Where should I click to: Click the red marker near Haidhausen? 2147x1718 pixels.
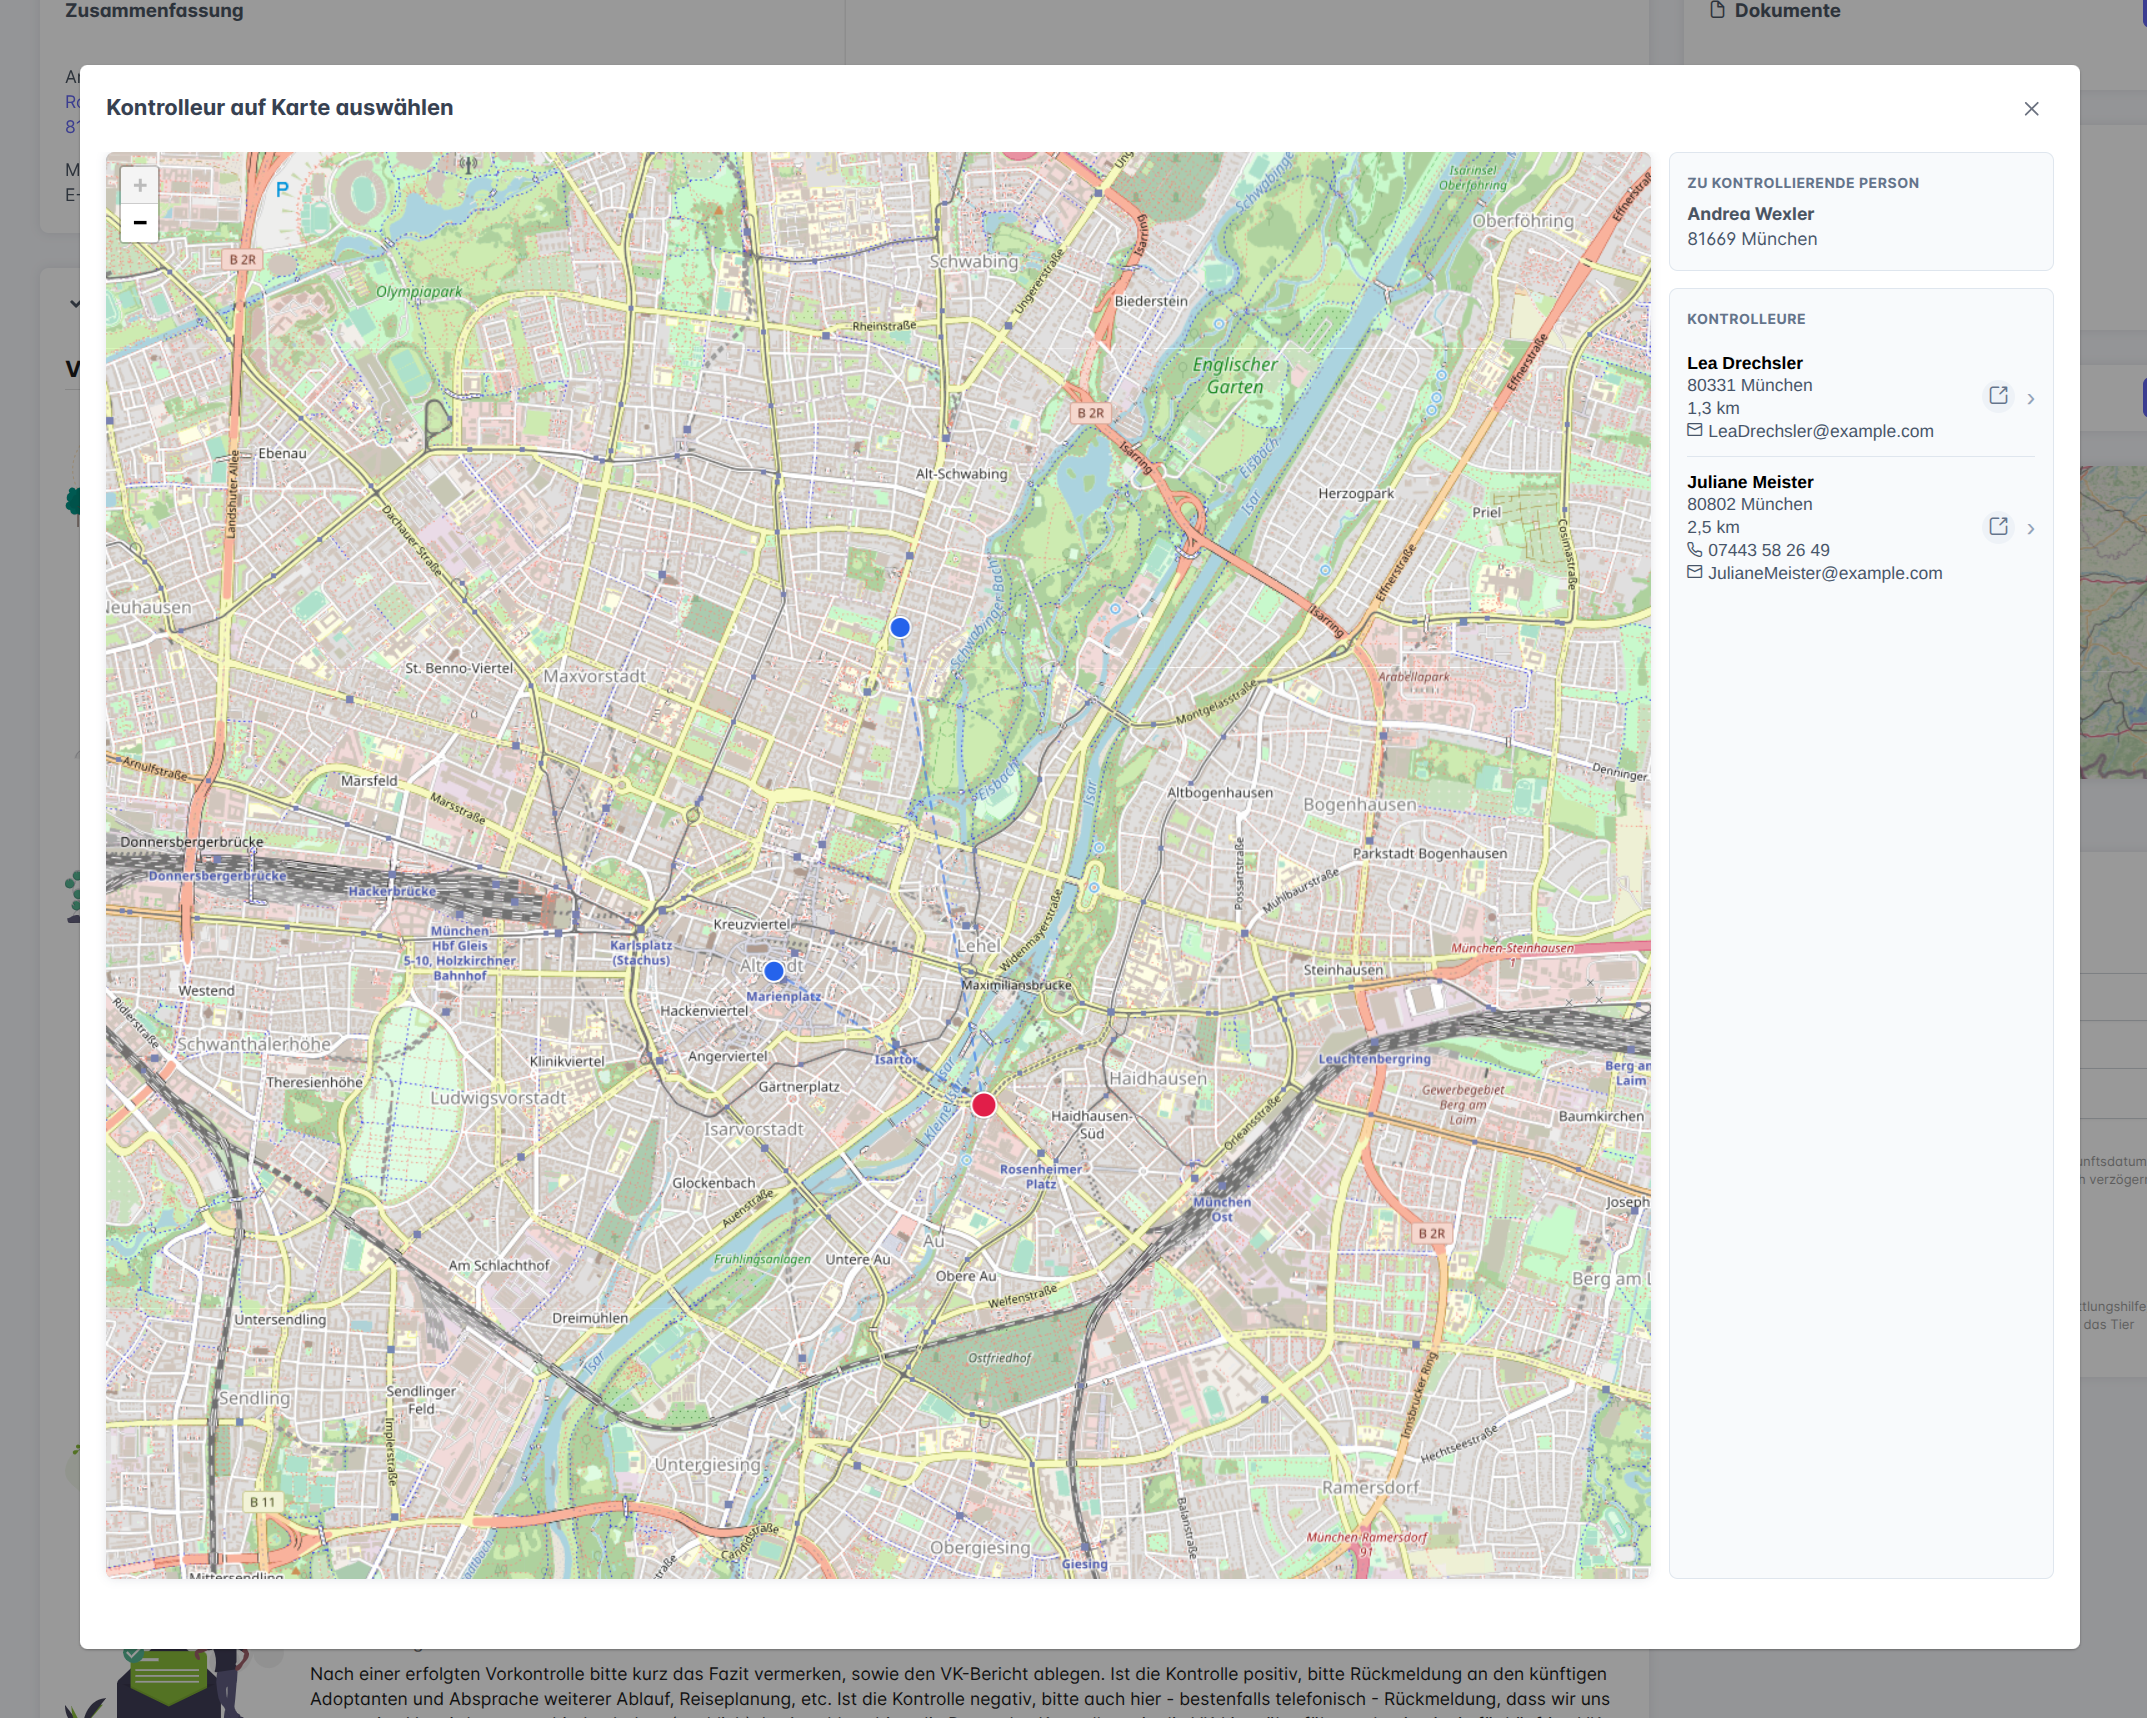(984, 1105)
